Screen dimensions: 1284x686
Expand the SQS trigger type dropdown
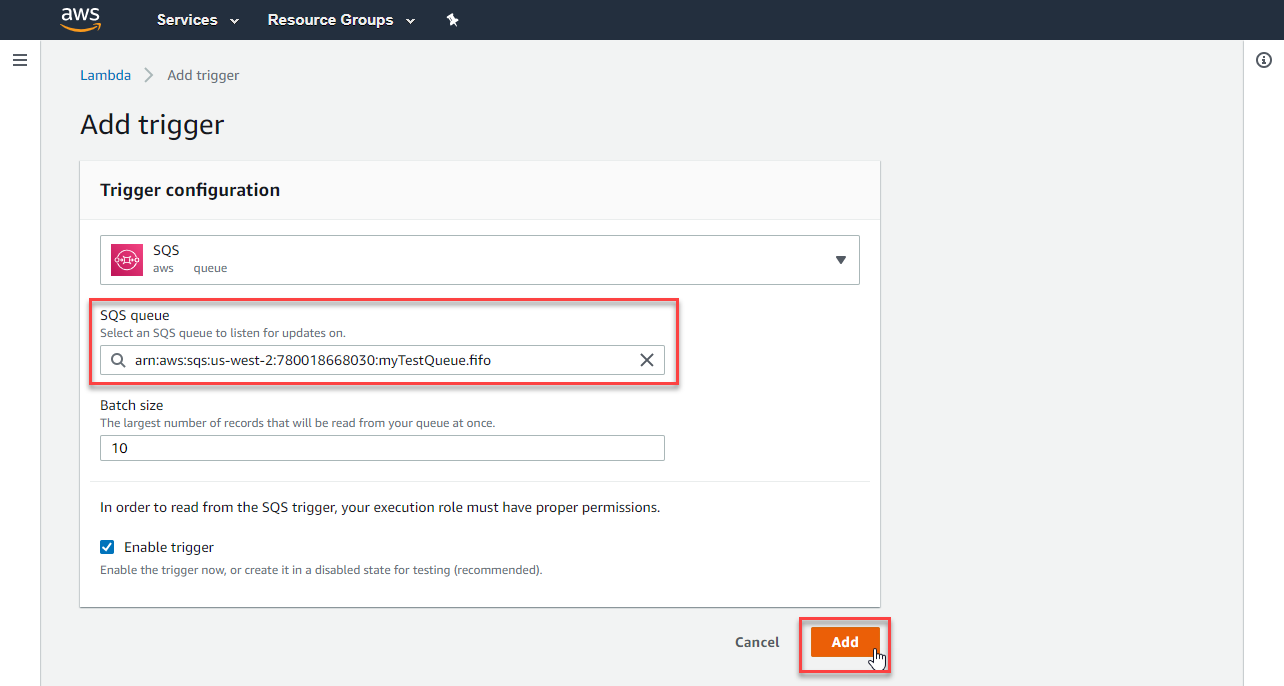coord(480,260)
